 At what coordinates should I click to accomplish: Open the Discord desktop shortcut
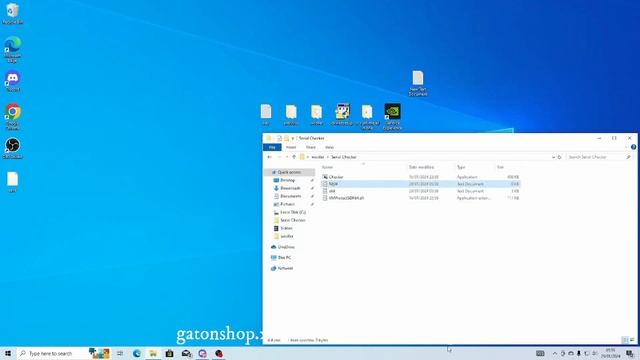pyautogui.click(x=13, y=81)
